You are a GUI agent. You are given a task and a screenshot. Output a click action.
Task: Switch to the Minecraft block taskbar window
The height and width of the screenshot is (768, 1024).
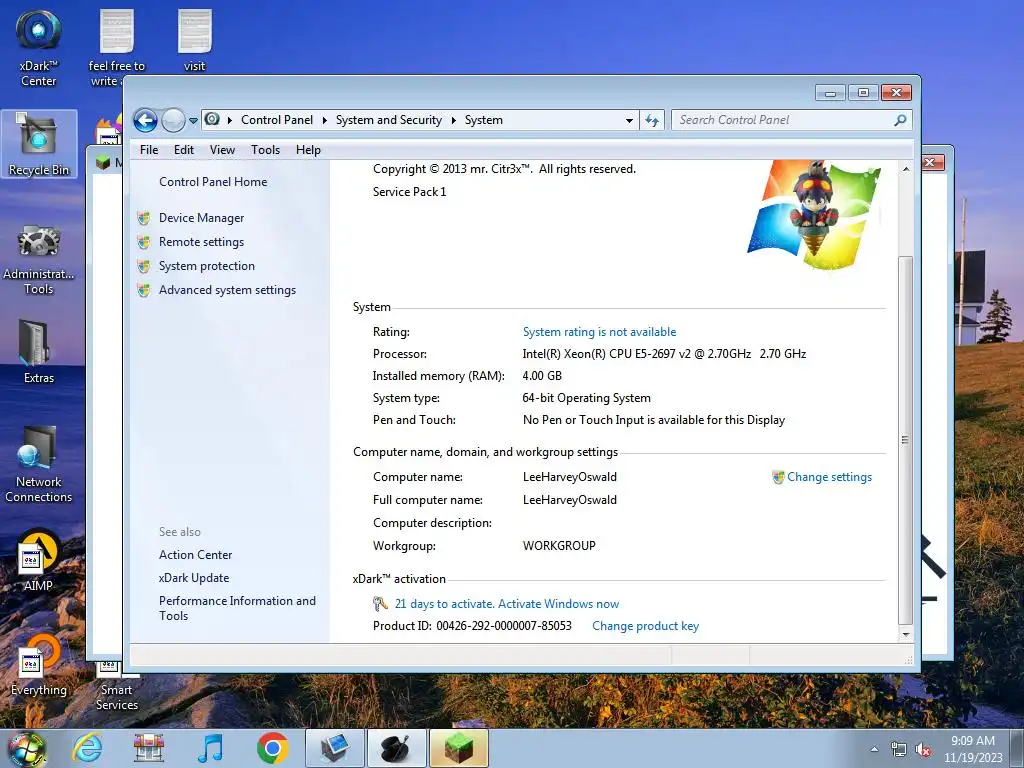(458, 748)
